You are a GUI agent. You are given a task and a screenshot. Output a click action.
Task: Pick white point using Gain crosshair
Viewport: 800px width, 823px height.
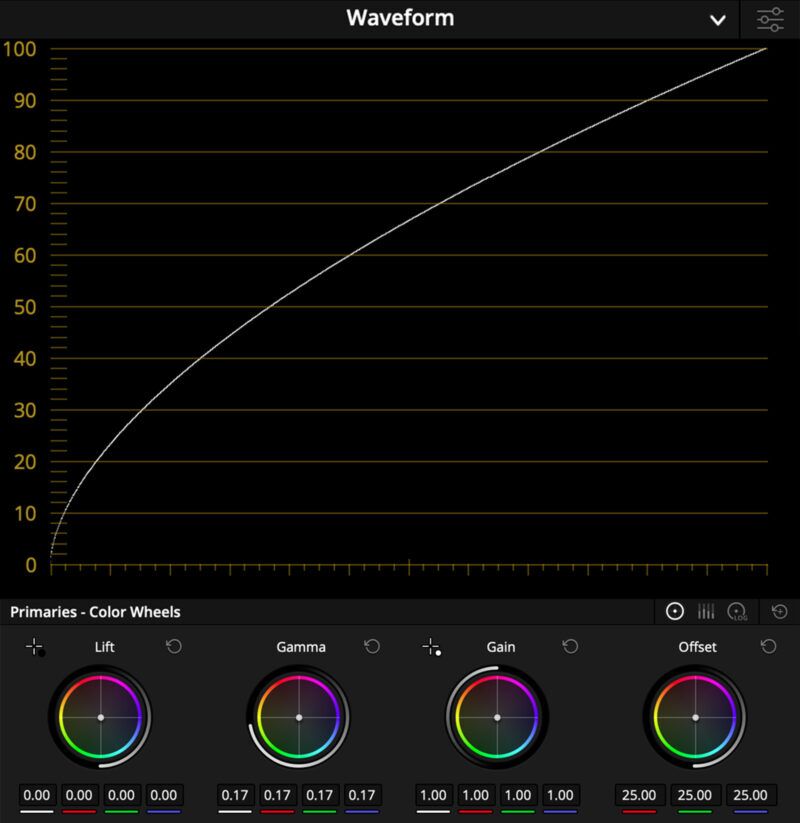(432, 647)
